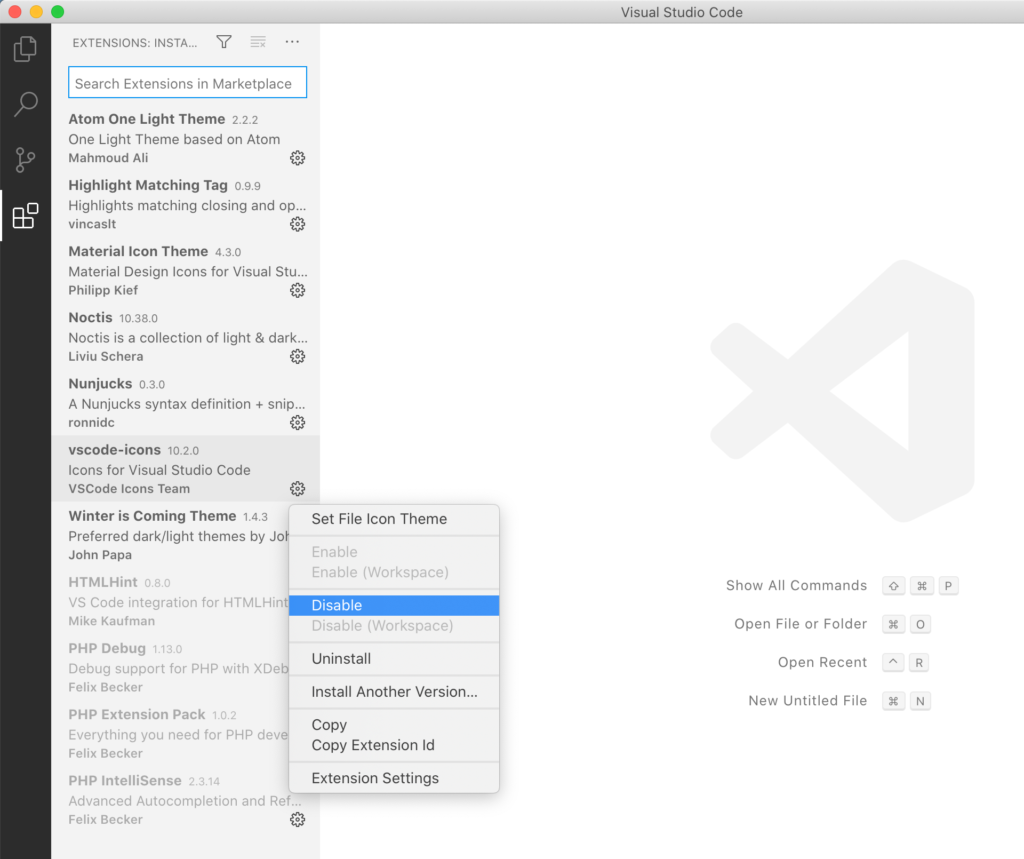The image size is (1024, 859).
Task: Open the Extensions views and more actions menu
Action: pyautogui.click(x=292, y=42)
